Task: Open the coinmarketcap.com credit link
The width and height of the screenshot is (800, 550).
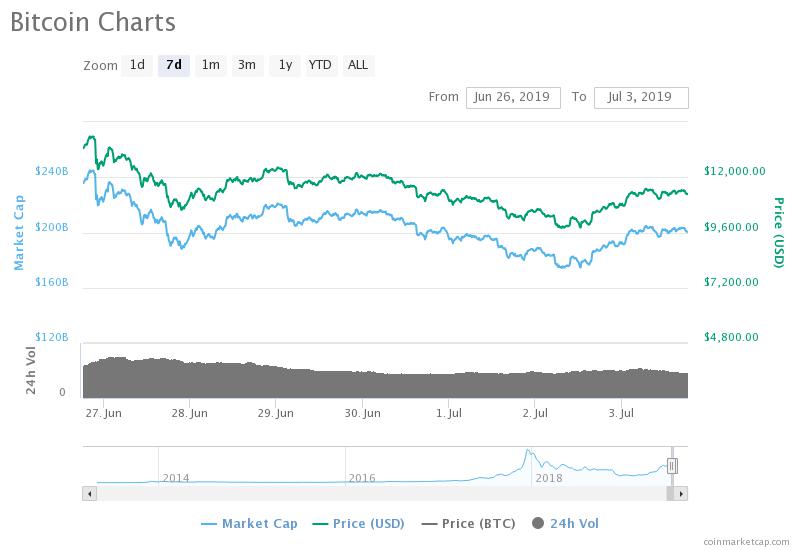Action: click(x=746, y=542)
